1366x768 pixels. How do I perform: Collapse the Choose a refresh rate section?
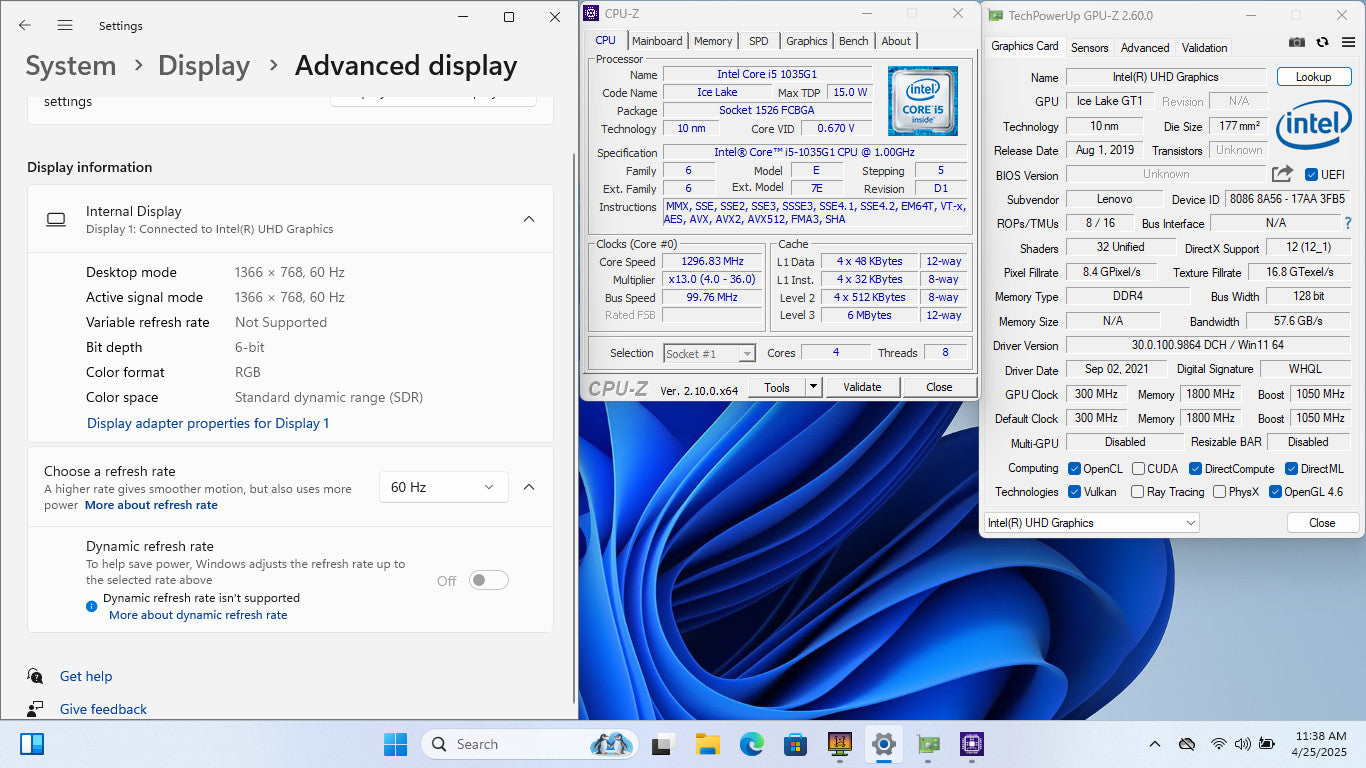529,487
